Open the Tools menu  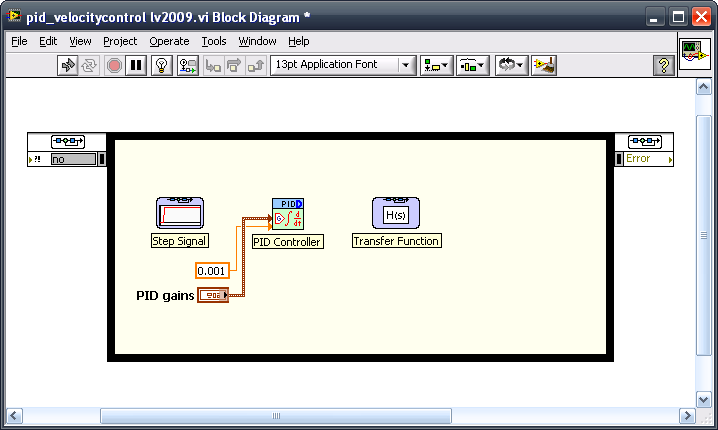point(214,41)
